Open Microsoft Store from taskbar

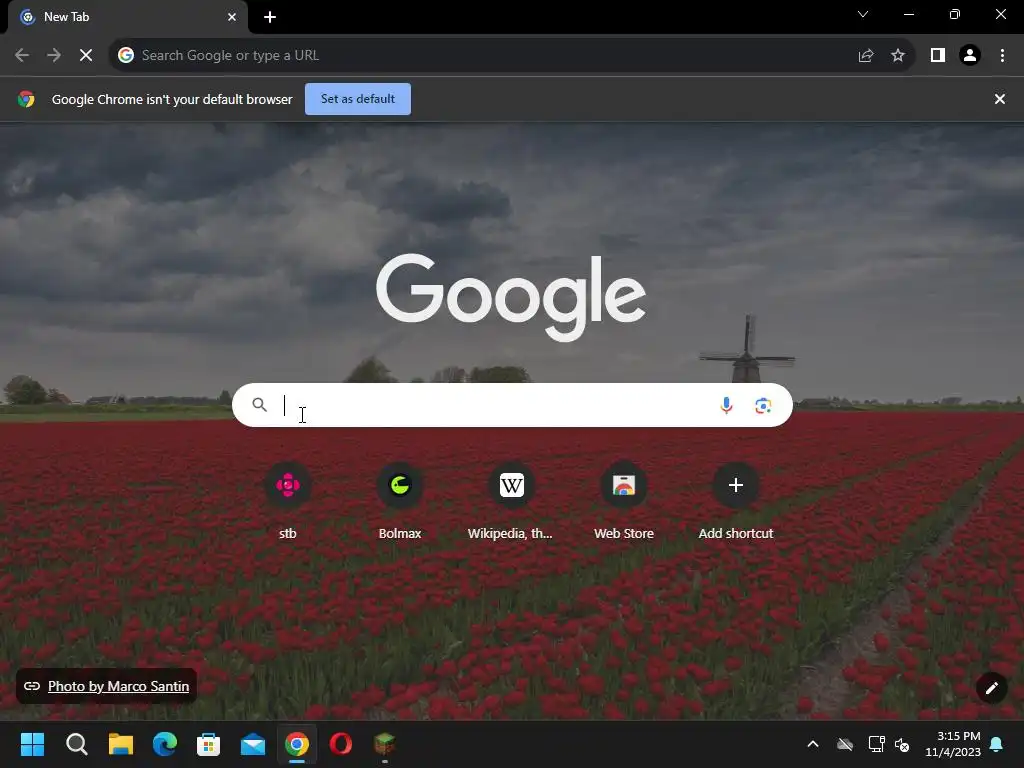[208, 744]
